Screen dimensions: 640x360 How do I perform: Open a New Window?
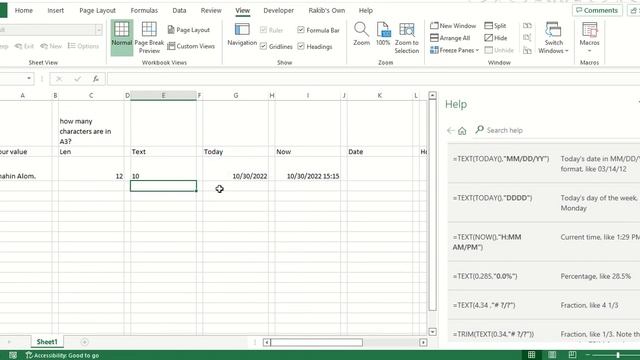[x=453, y=26]
